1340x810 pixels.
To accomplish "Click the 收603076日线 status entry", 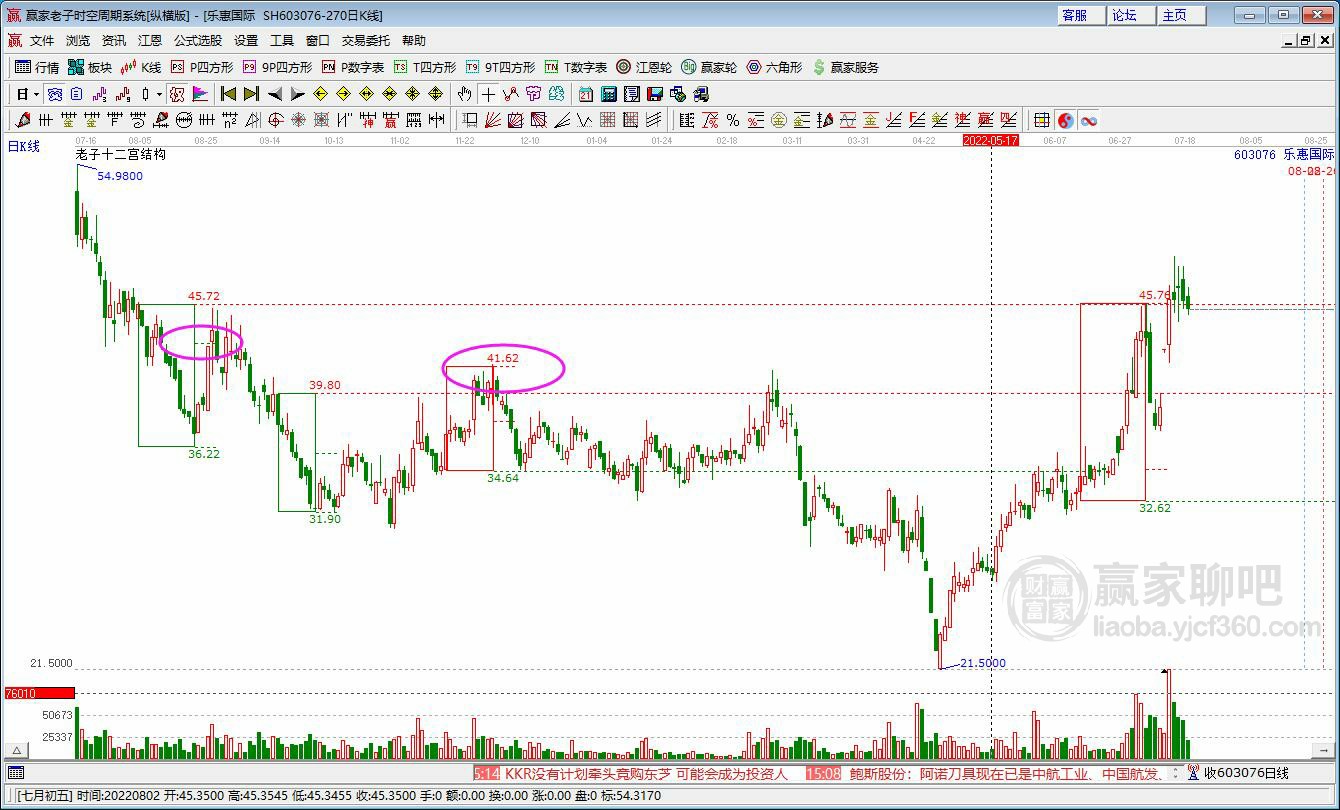I will (x=1246, y=773).
